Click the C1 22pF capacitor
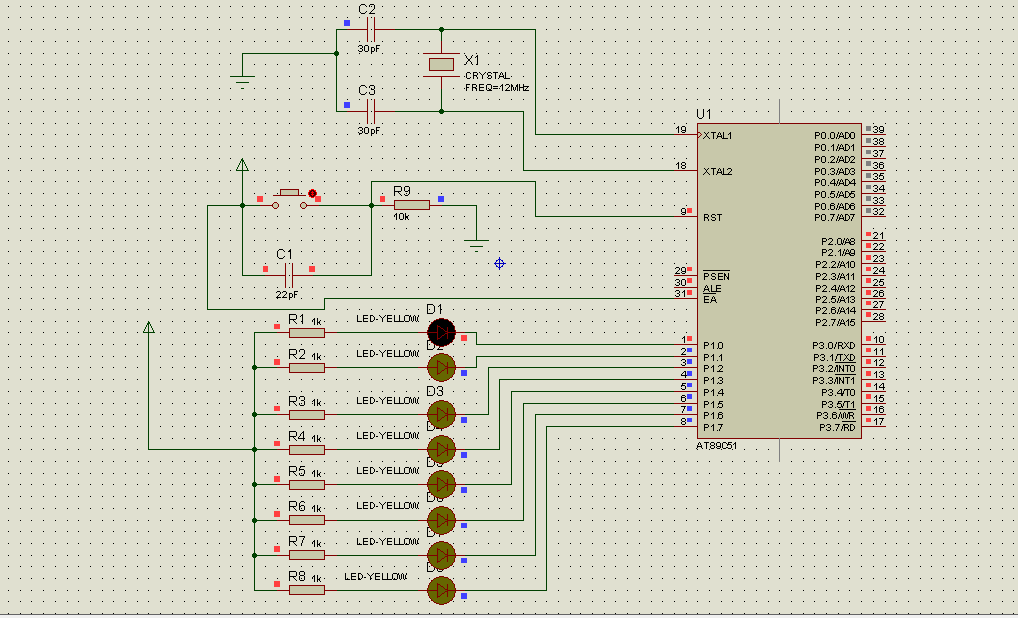 pyautogui.click(x=289, y=274)
